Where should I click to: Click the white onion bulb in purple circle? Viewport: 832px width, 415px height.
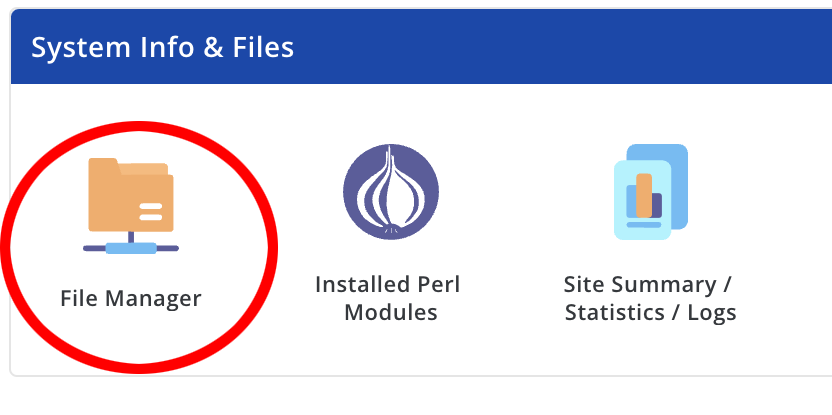391,191
